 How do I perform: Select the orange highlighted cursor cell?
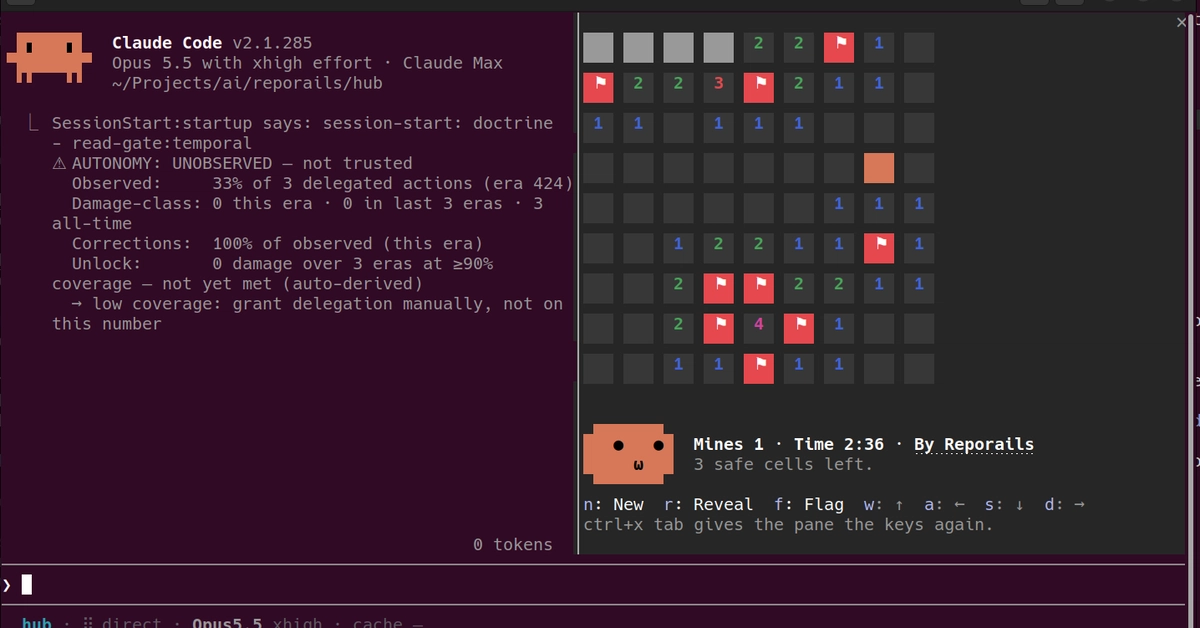879,168
